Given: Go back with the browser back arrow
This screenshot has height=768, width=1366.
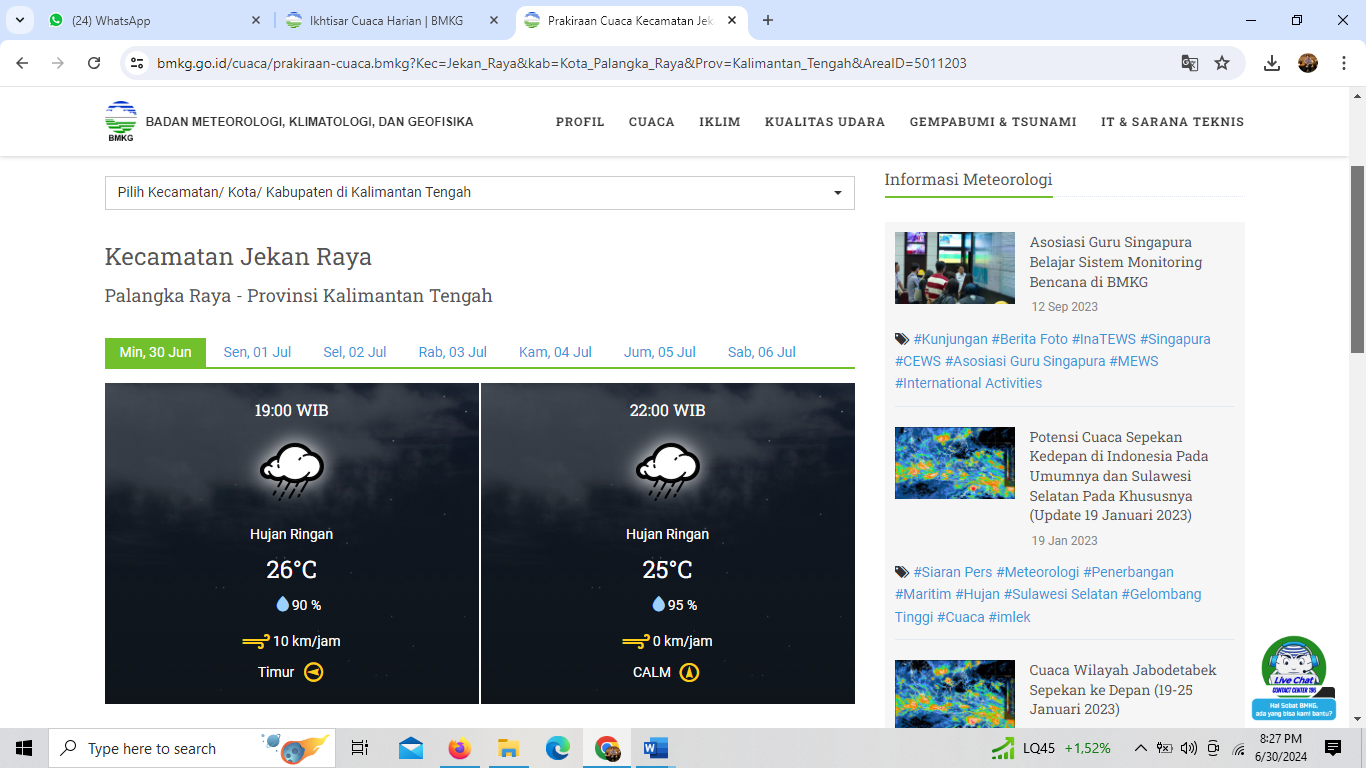Looking at the screenshot, I should [x=22, y=63].
